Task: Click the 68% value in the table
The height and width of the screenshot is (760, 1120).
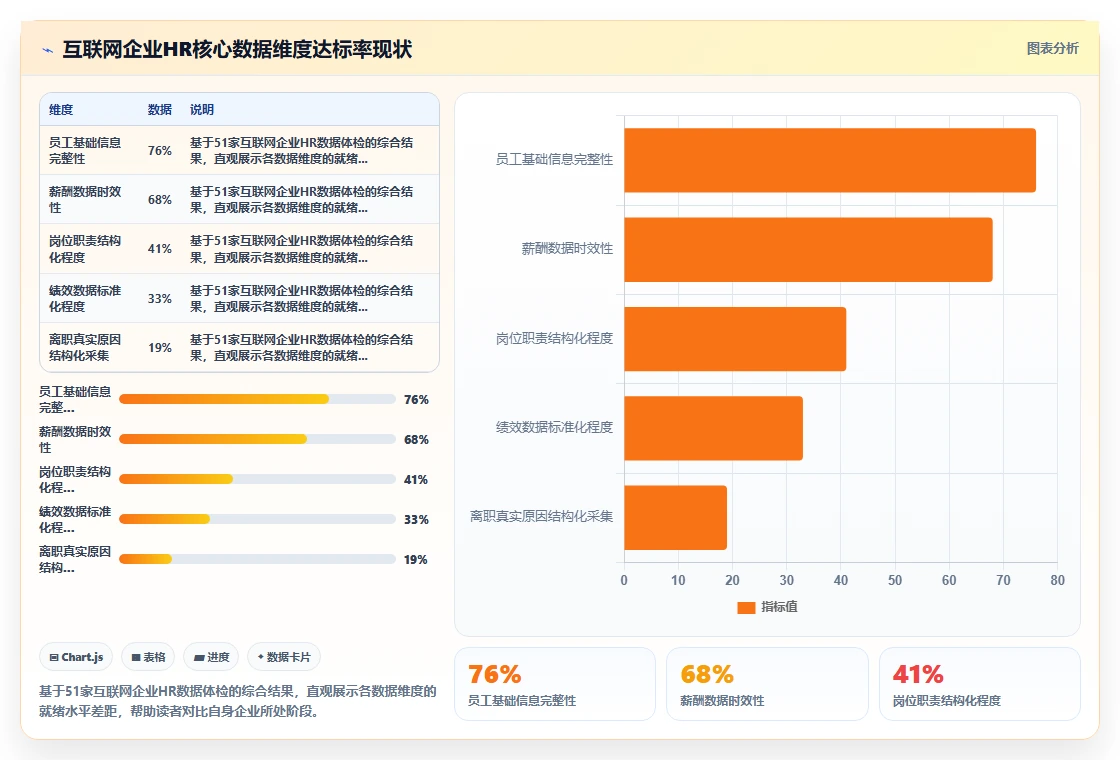Action: [159, 200]
